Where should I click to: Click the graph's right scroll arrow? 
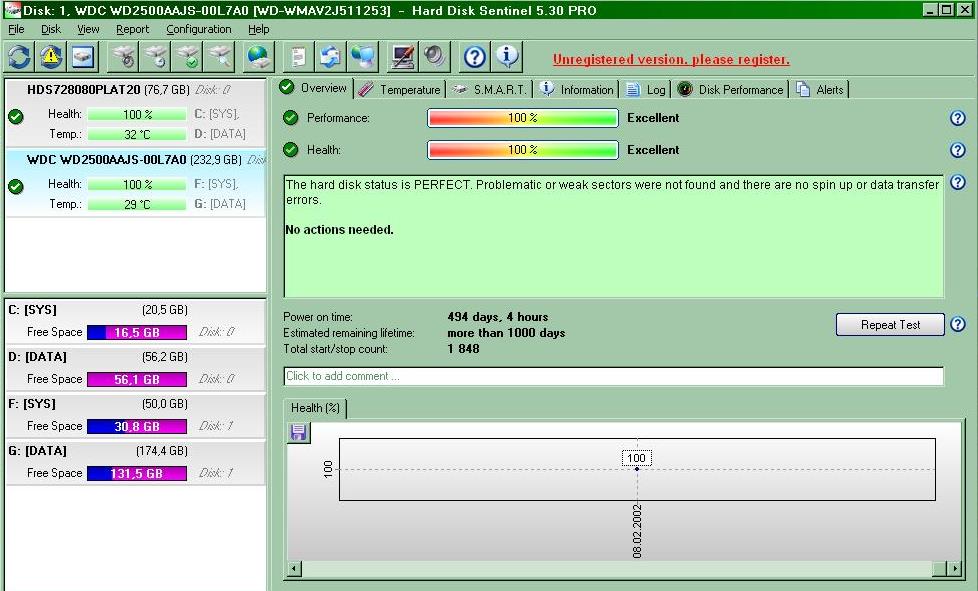pos(954,569)
